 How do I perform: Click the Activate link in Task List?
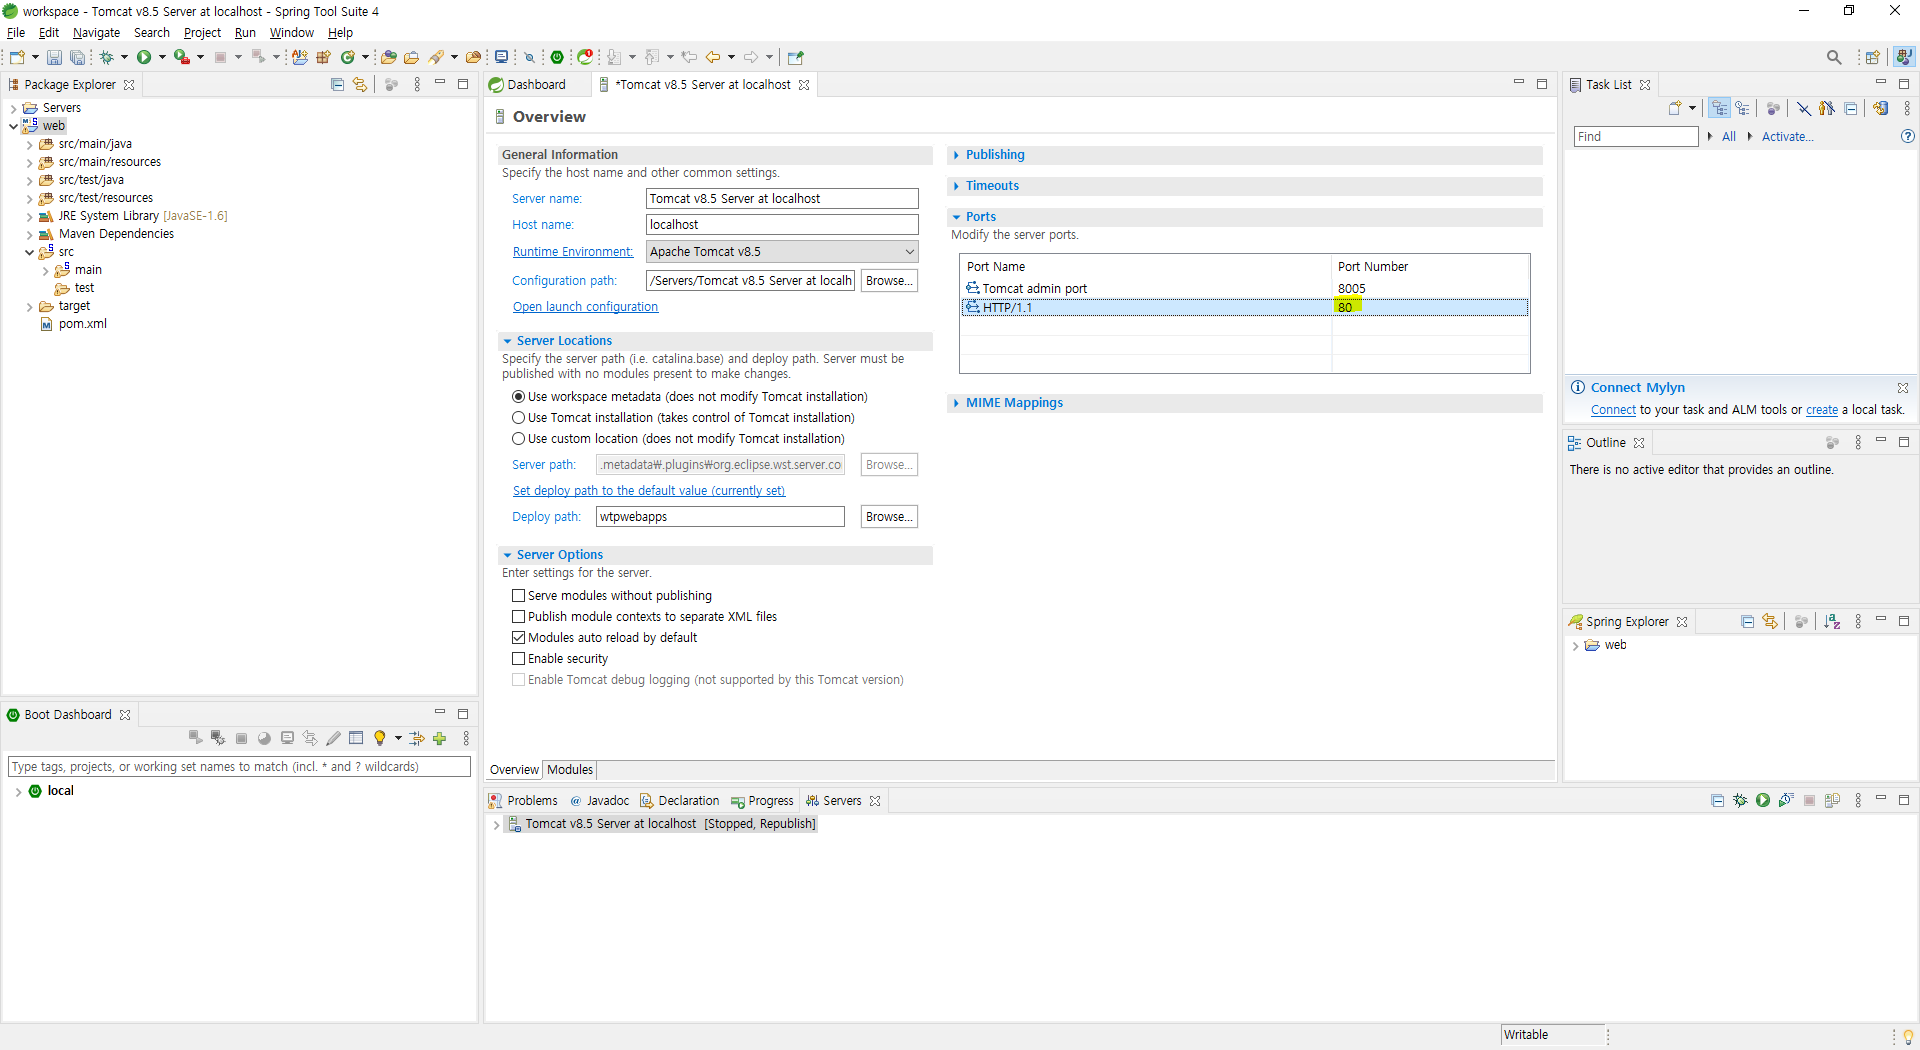pos(1787,137)
